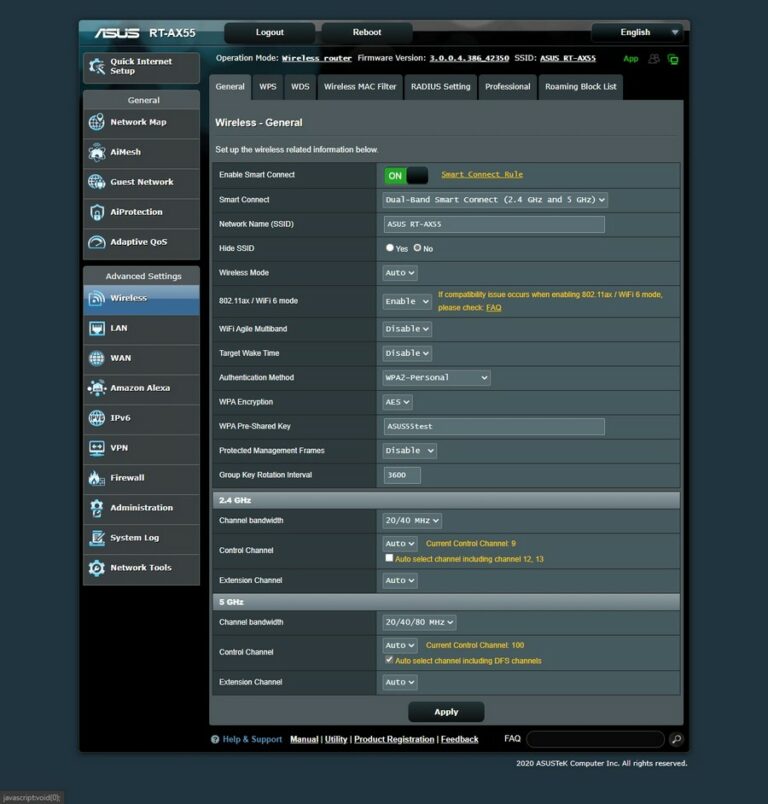Screen dimensions: 768x804
Task: Click the Network Tools wrench icon
Action: point(96,568)
